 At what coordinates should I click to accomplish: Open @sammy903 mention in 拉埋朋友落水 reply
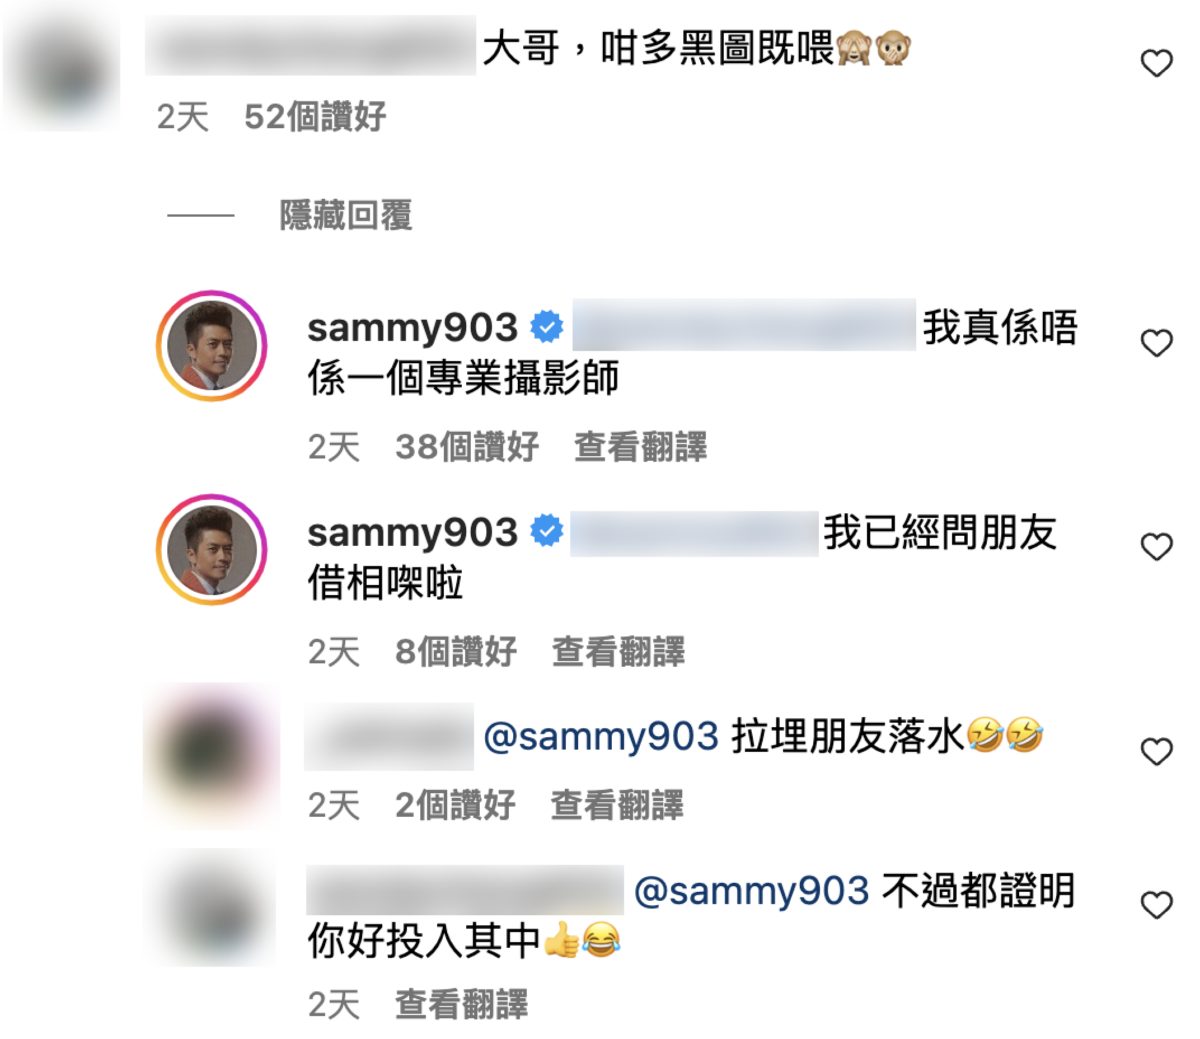click(x=601, y=737)
